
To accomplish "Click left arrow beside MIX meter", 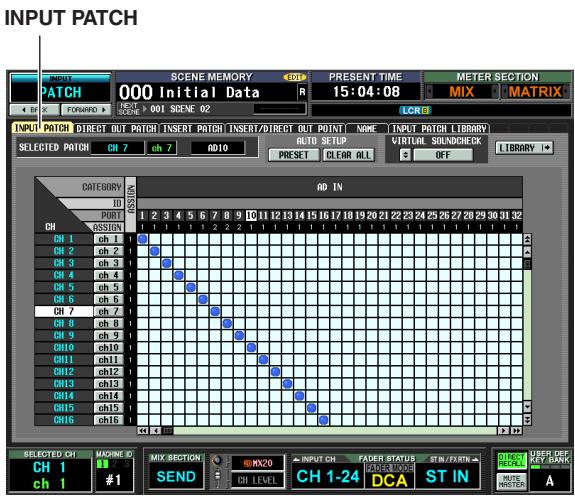I will [x=429, y=92].
